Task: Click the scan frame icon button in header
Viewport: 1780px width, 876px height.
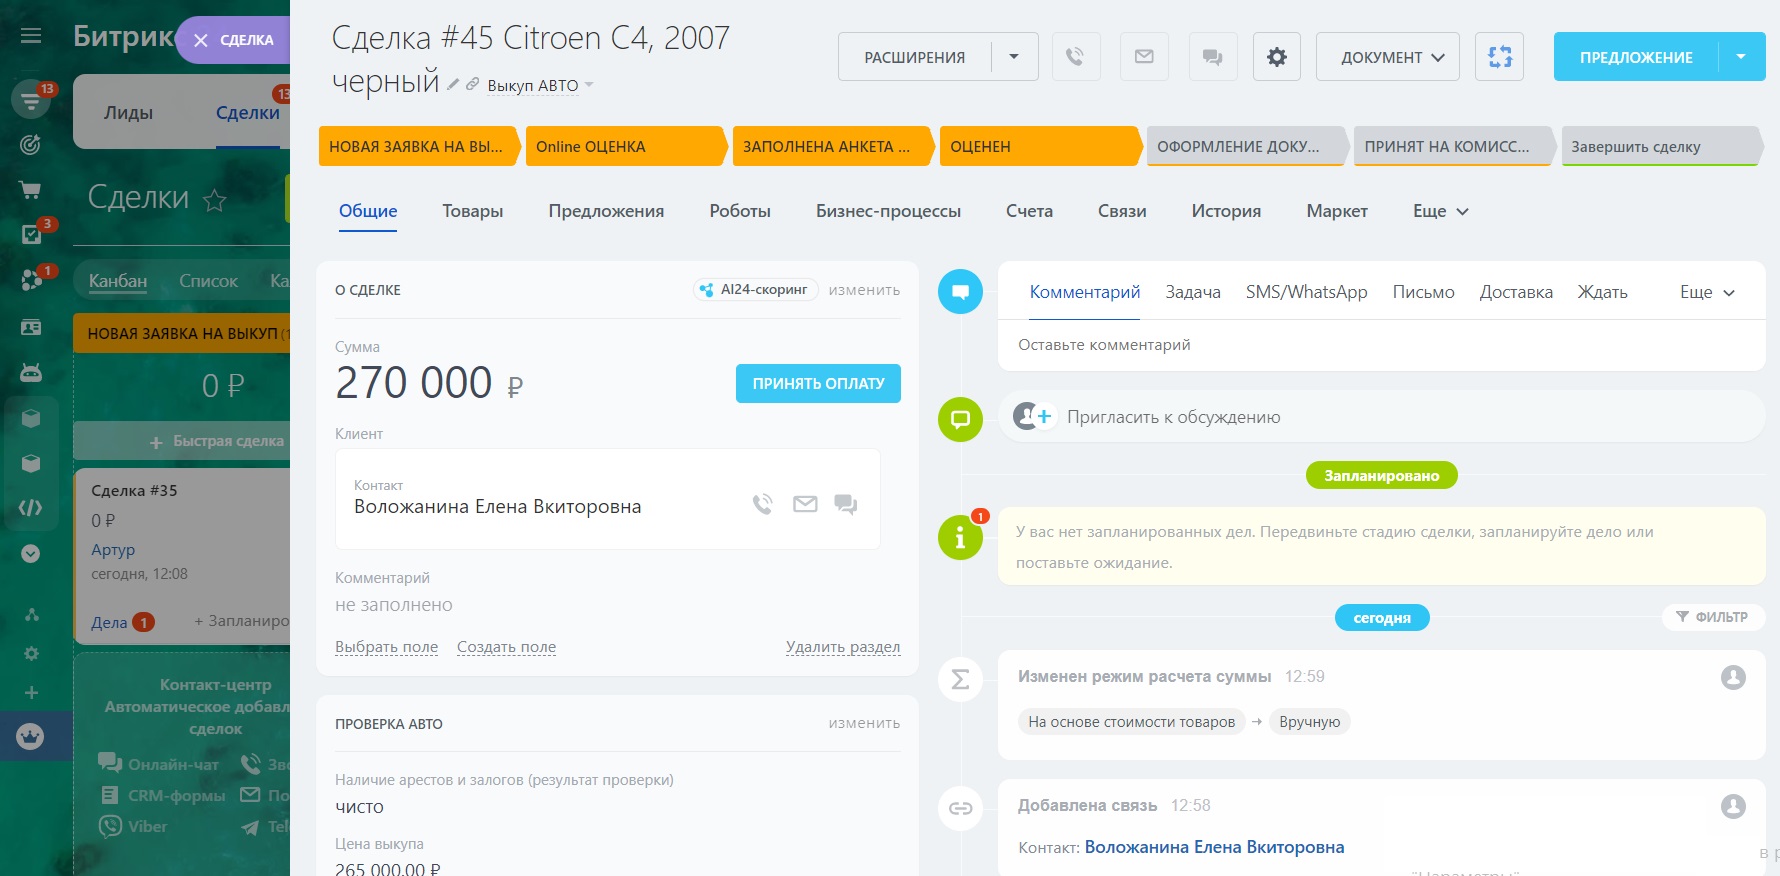Action: pyautogui.click(x=1500, y=57)
